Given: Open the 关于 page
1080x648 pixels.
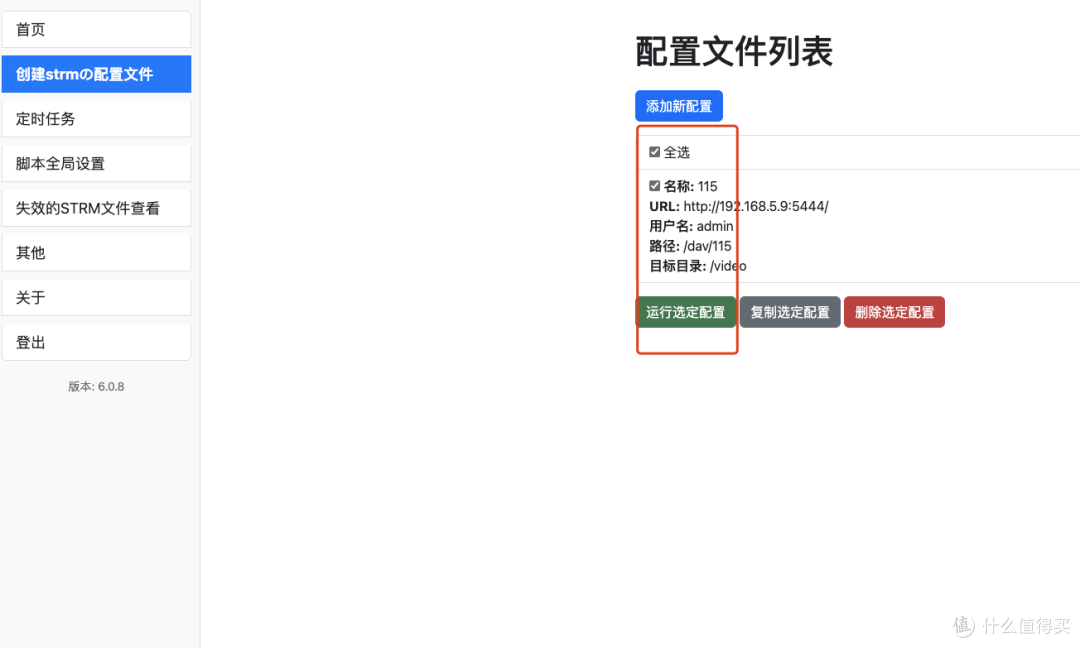Looking at the screenshot, I should tap(96, 298).
